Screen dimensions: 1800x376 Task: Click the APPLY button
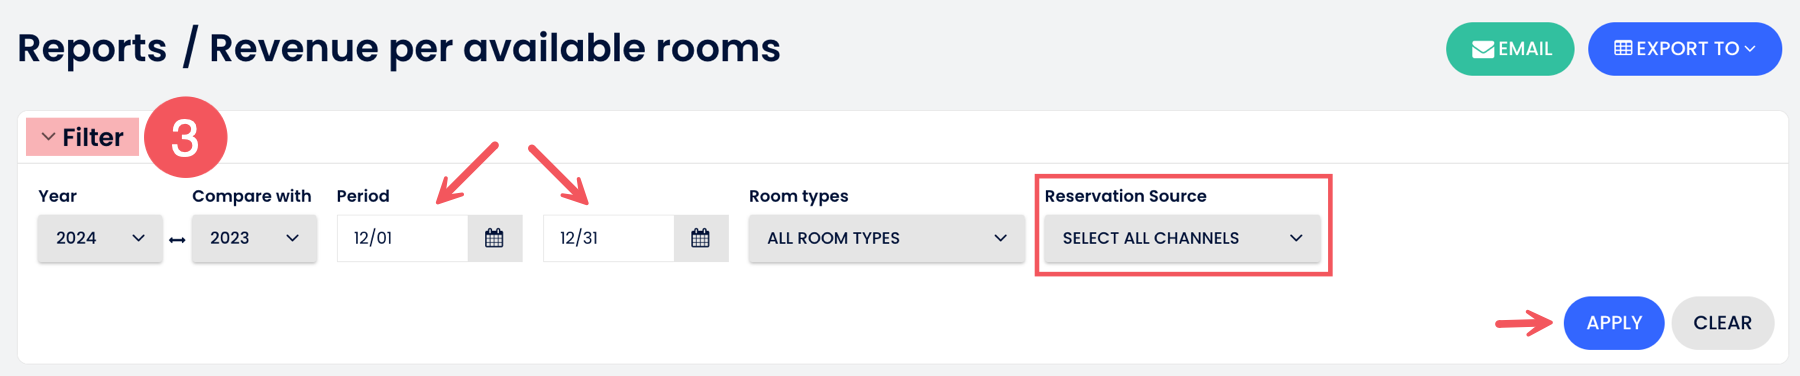pos(1613,323)
